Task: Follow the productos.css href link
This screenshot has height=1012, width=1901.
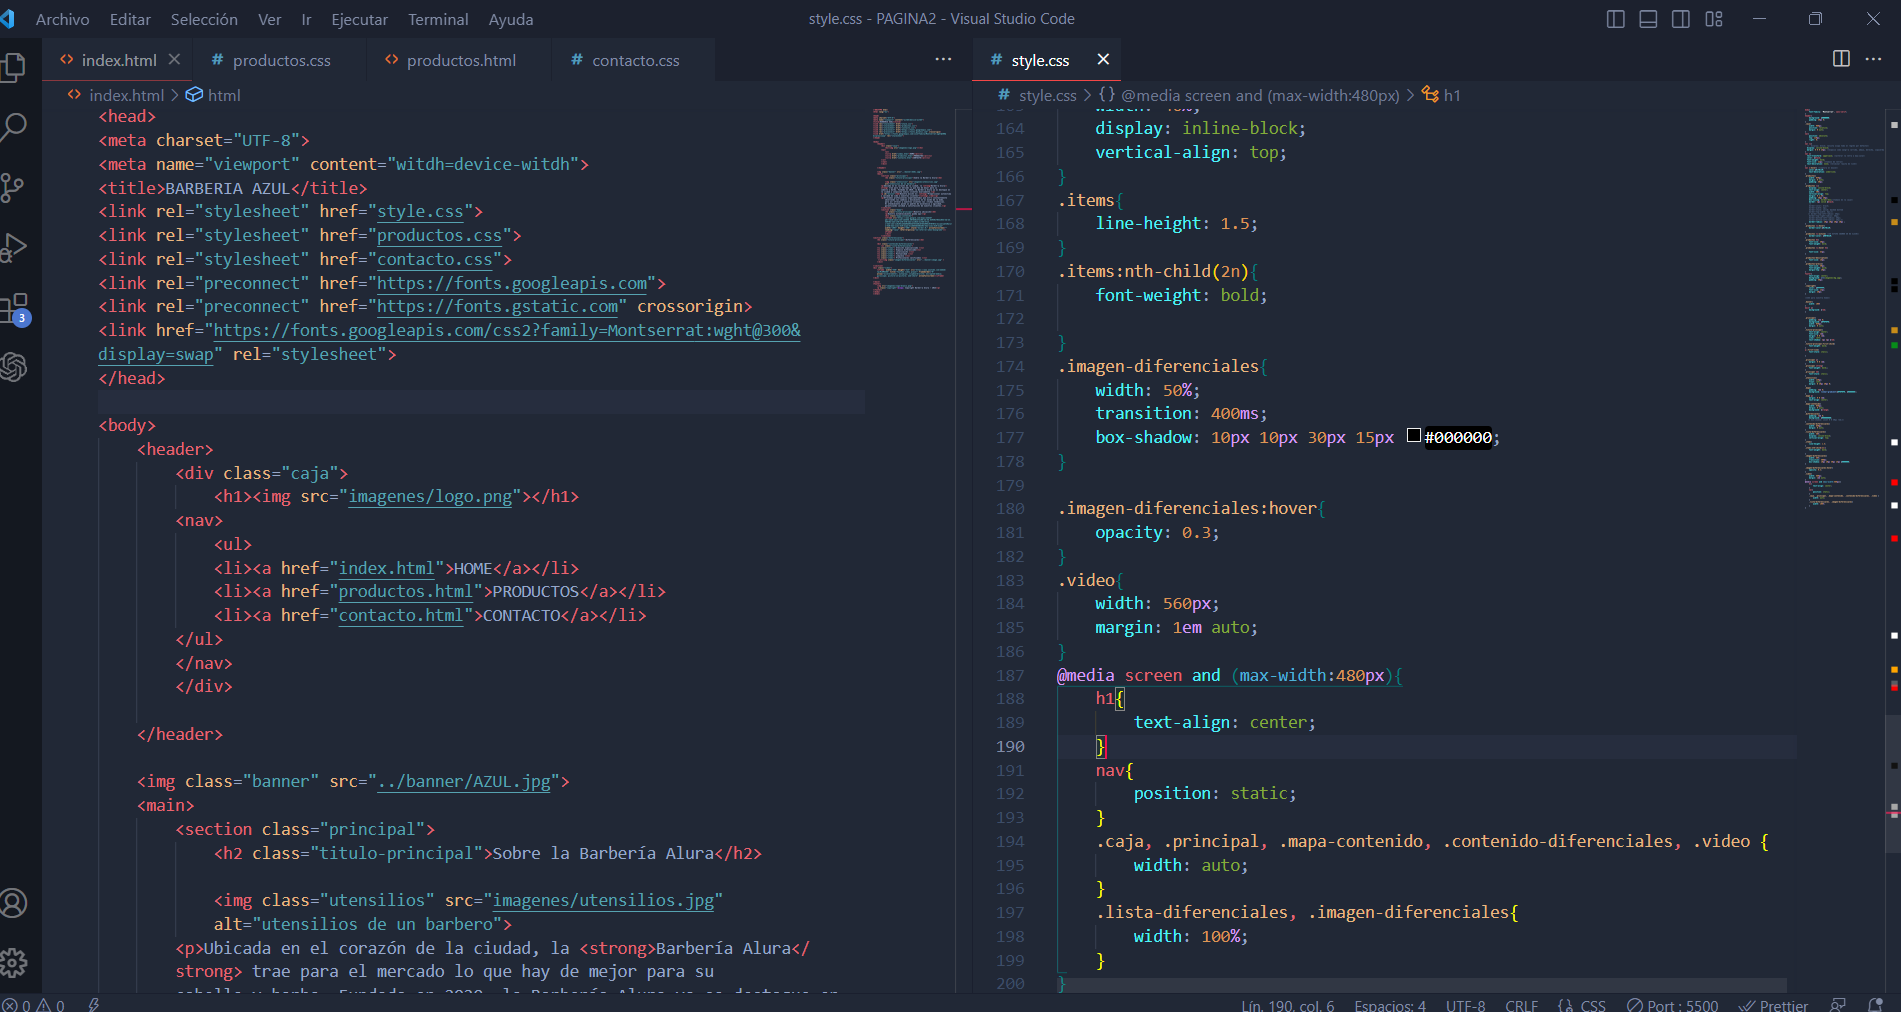Action: coord(439,235)
